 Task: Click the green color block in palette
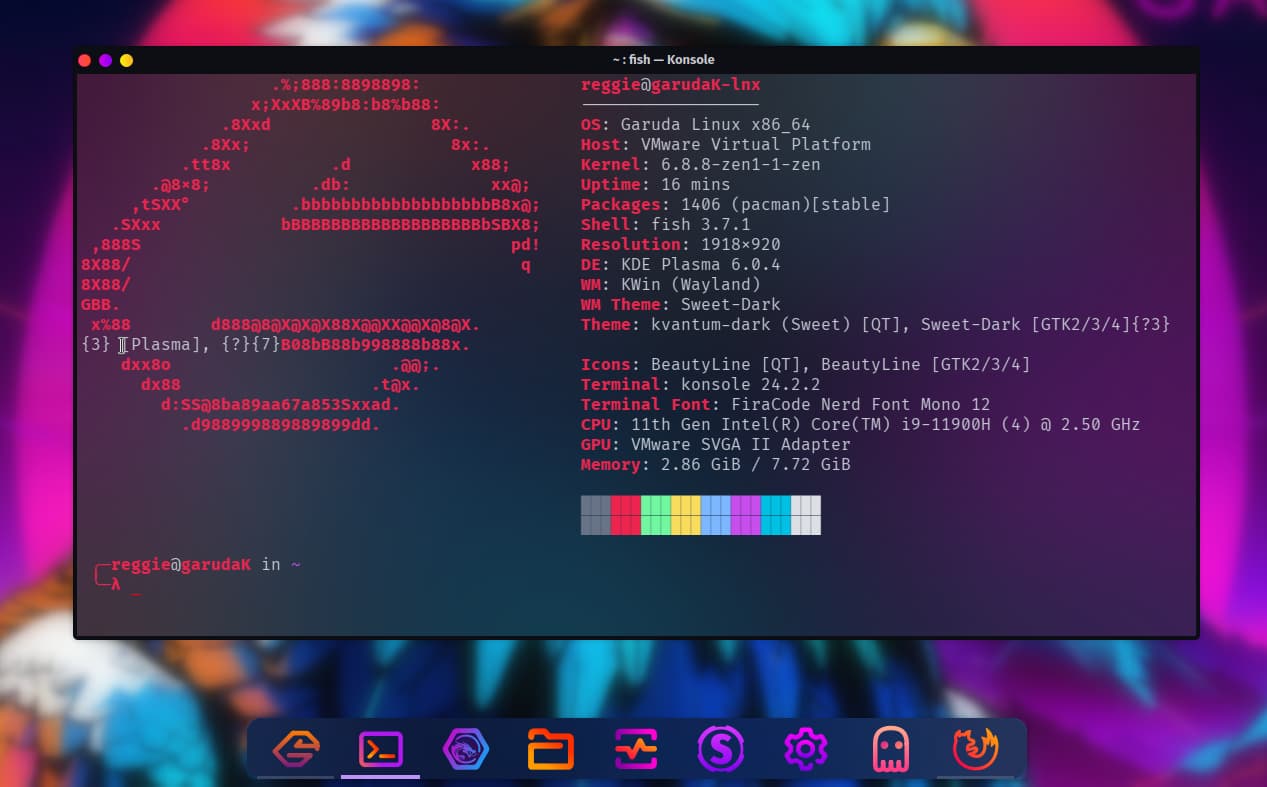[656, 515]
